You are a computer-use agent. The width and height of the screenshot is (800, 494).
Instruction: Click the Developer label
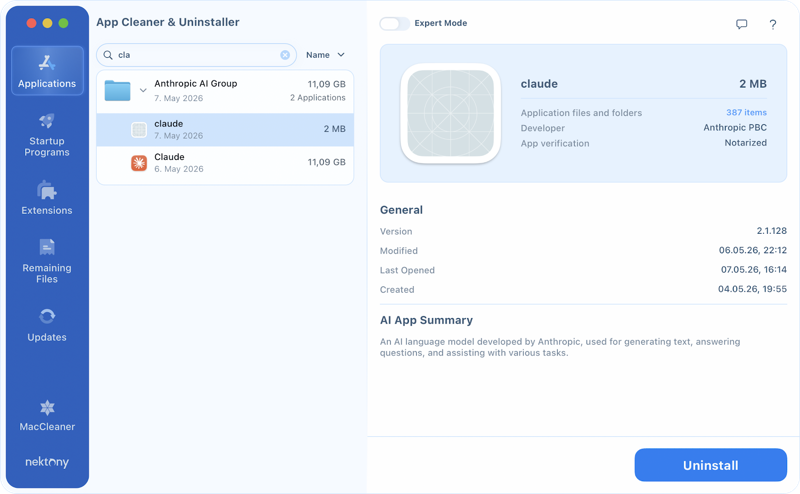pyautogui.click(x=542, y=128)
